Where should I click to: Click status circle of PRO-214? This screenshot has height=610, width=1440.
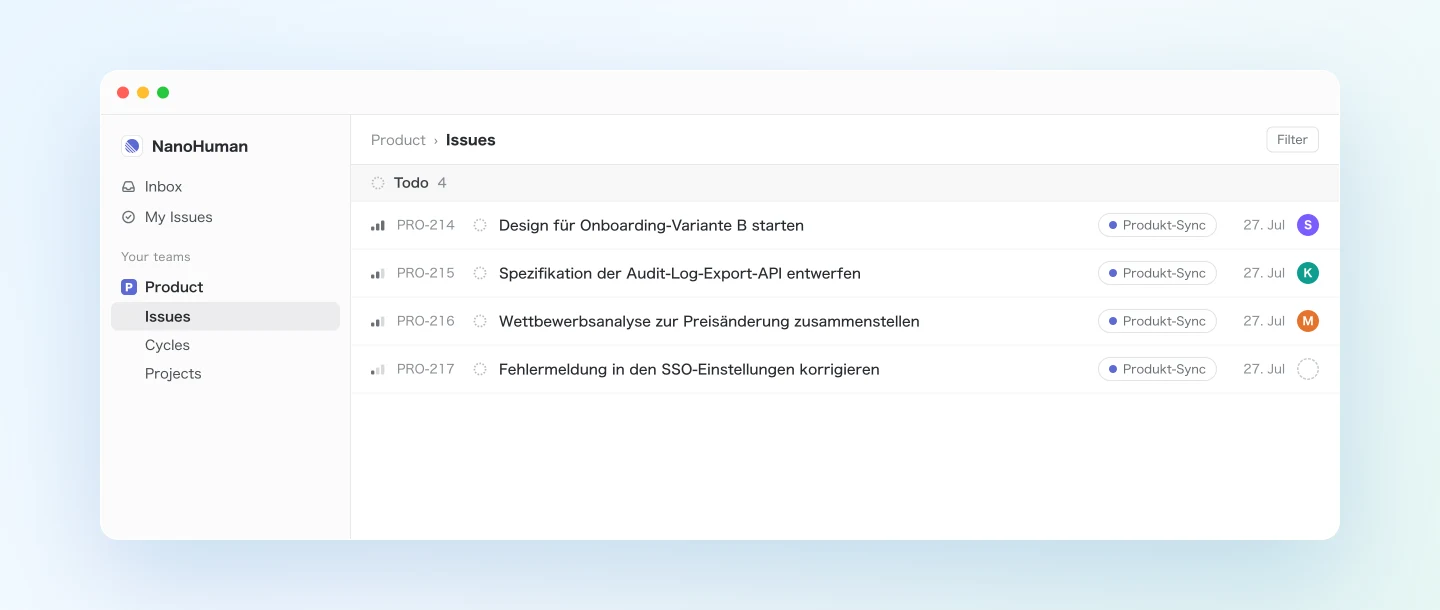[x=480, y=225]
